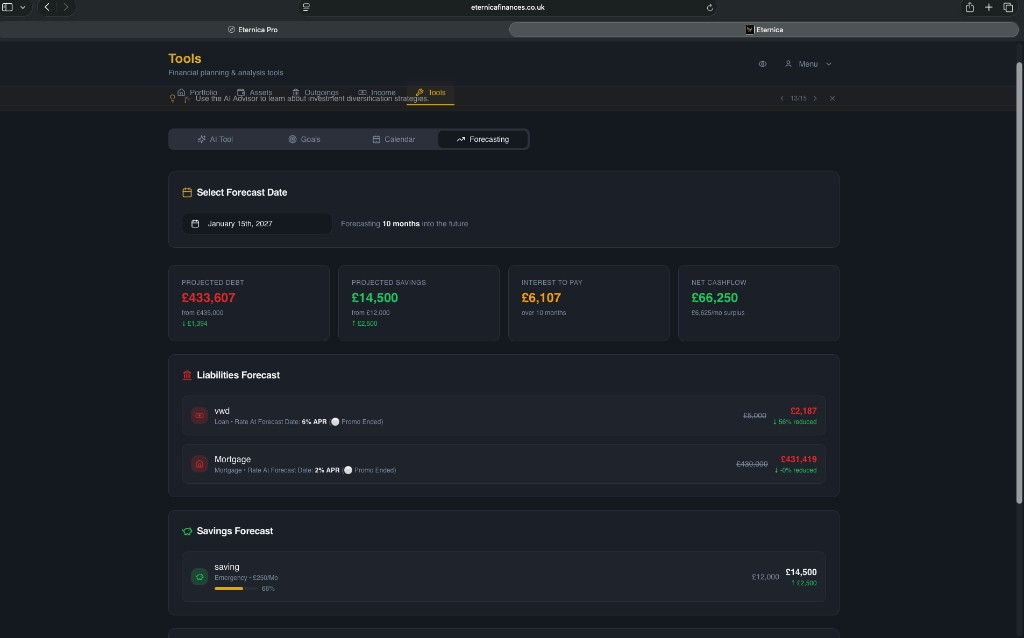The height and width of the screenshot is (638, 1024).
Task: Click the eye visibility toggle near Menu
Action: coord(762,63)
